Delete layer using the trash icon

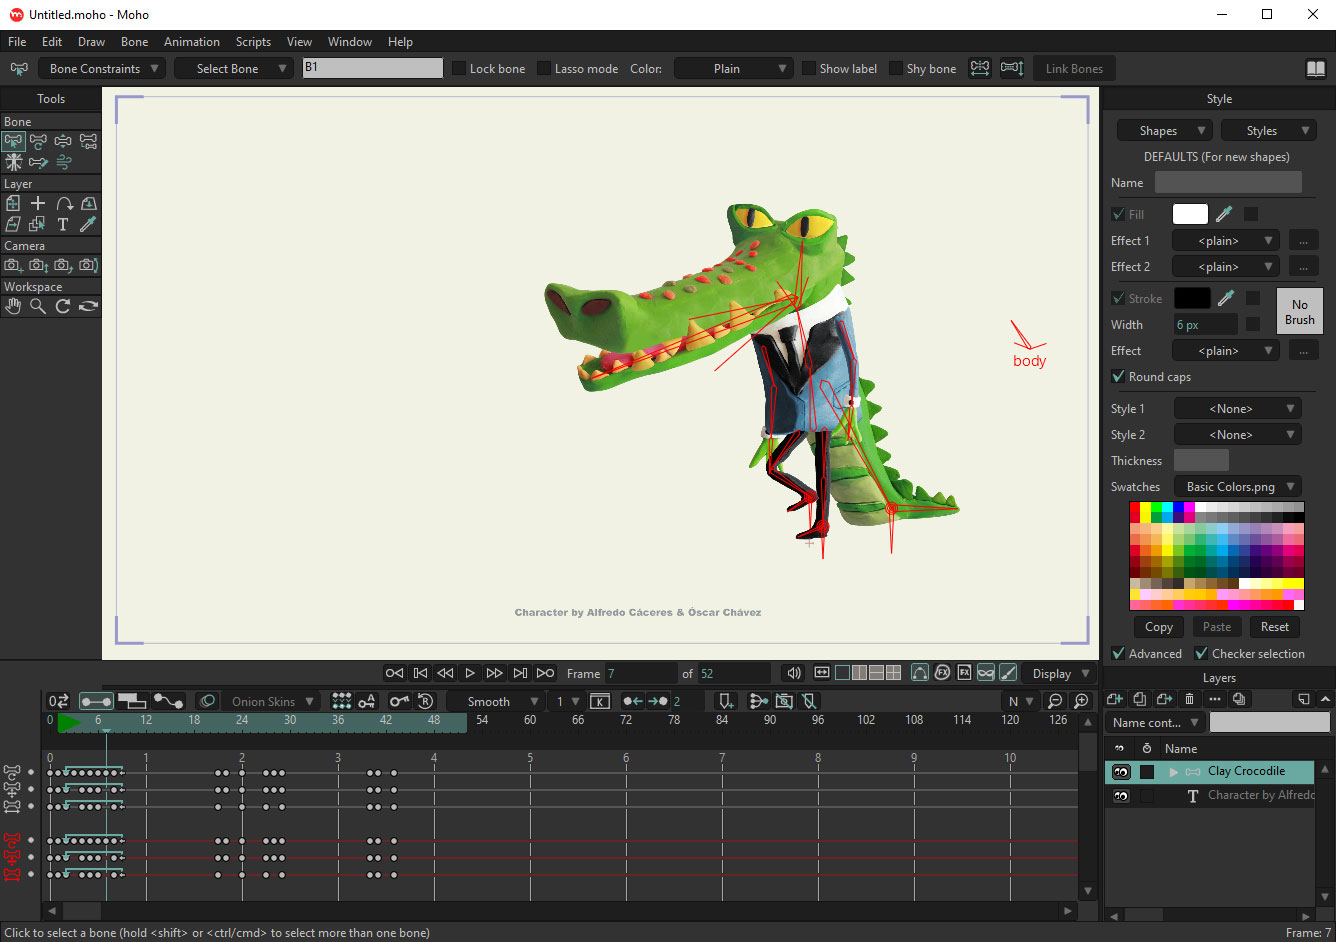(x=1189, y=699)
